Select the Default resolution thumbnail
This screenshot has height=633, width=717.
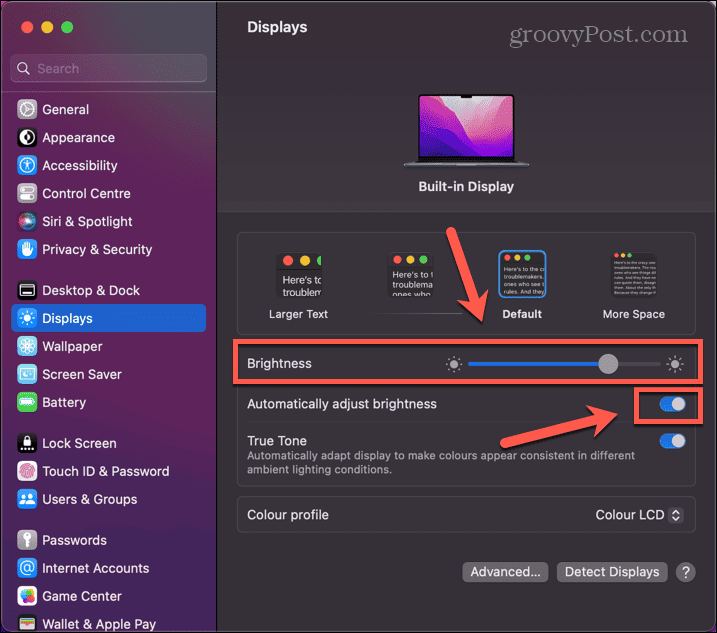point(522,274)
